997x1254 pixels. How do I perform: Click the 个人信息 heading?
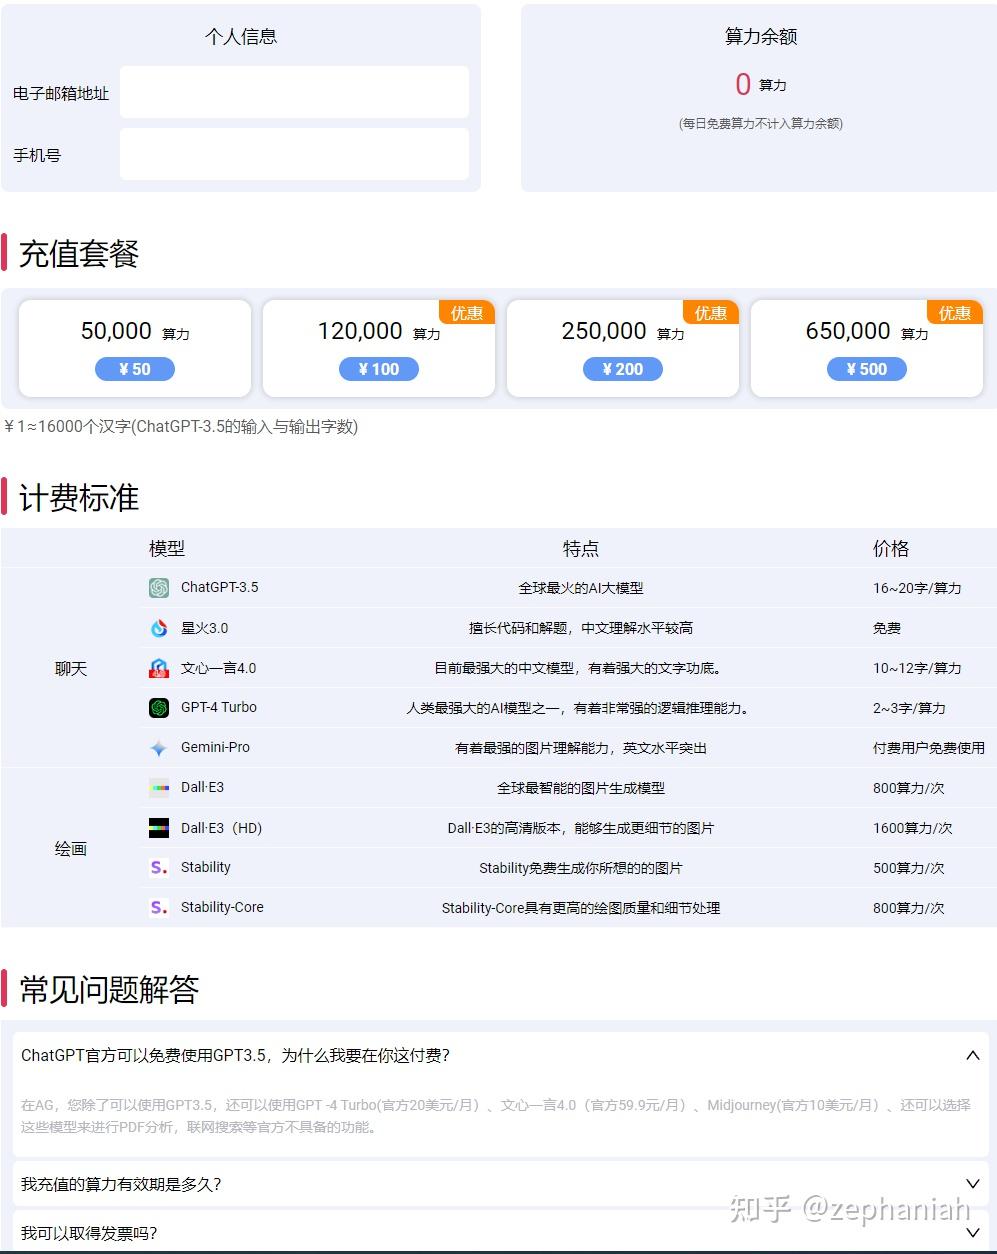241,36
